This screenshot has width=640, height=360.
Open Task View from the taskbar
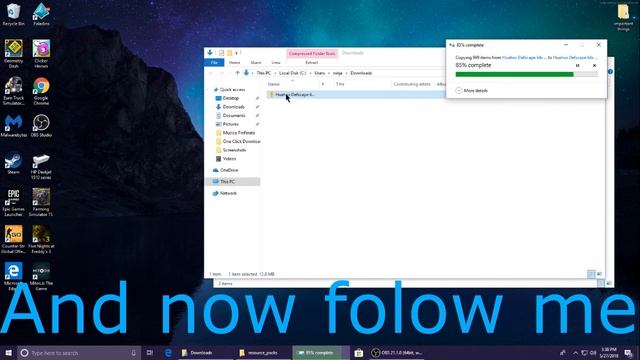[x=149, y=353]
